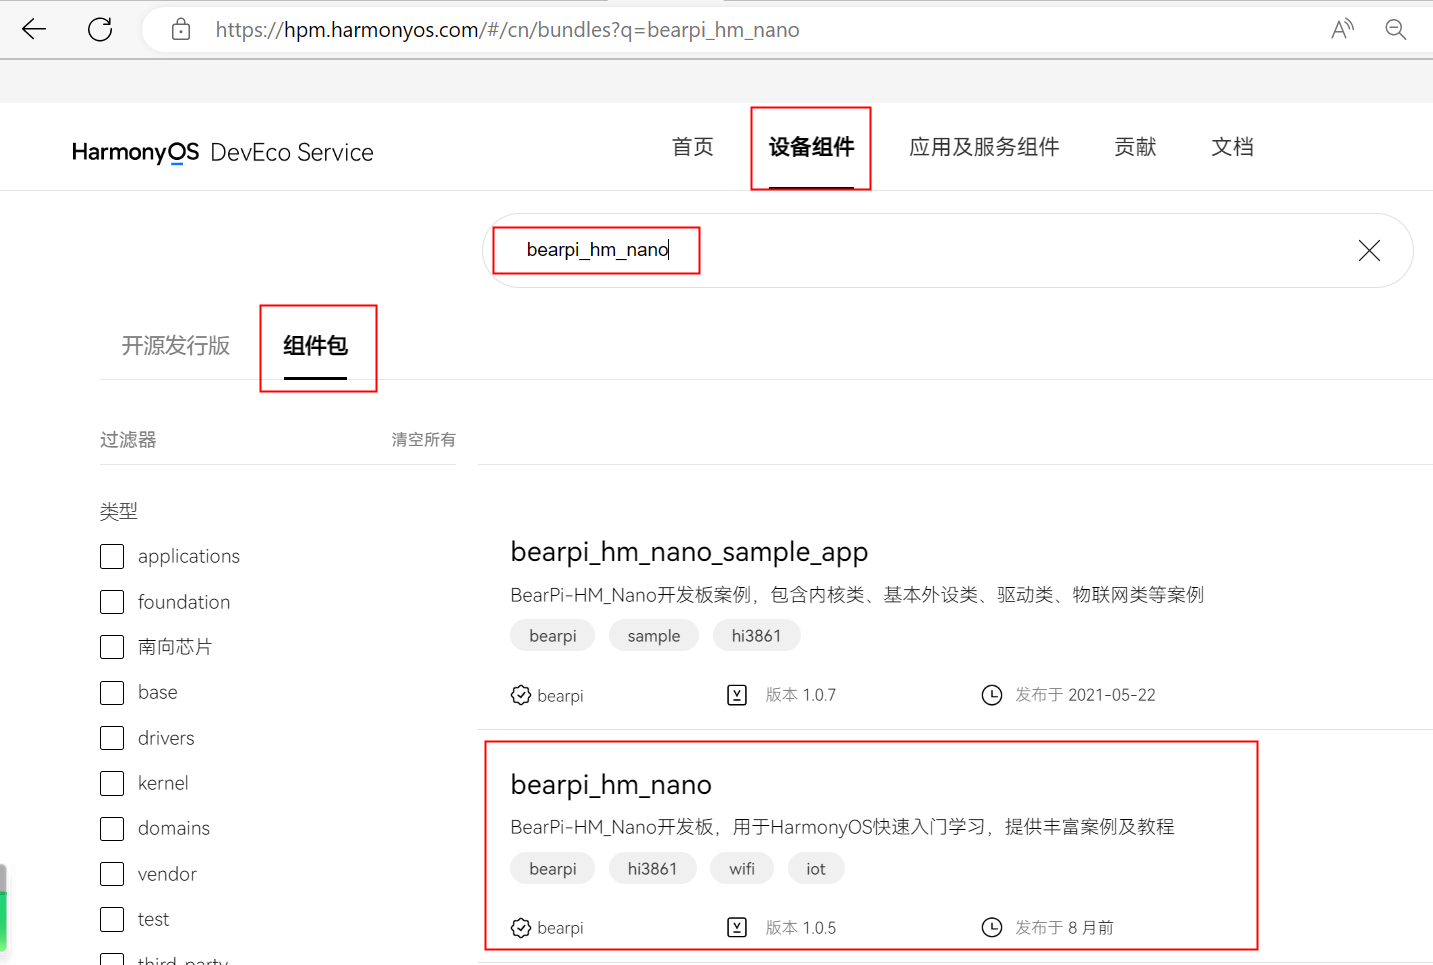Enable the vendor filter checkbox
This screenshot has width=1433, height=965.
pos(112,874)
